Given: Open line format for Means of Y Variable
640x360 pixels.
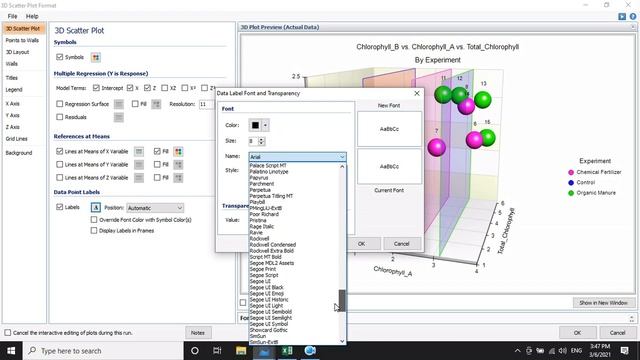Looking at the screenshot, I should 139,164.
